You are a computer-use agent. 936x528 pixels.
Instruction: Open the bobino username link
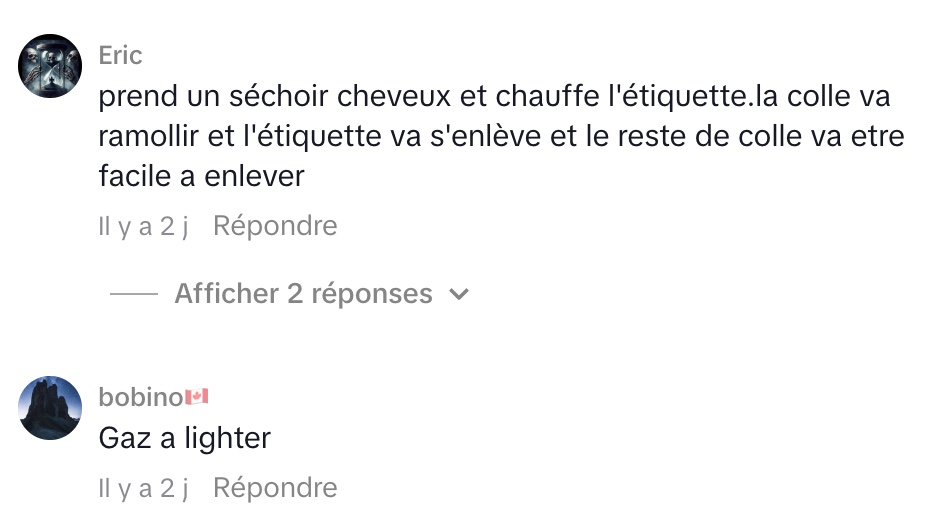(140, 397)
